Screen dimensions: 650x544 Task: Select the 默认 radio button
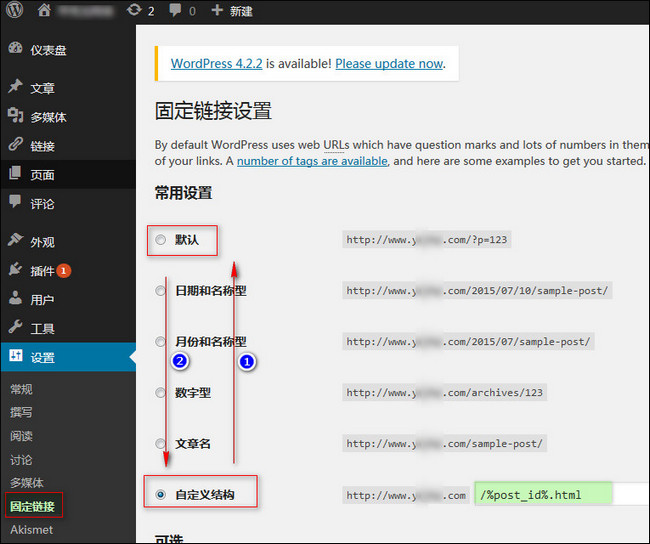point(160,240)
